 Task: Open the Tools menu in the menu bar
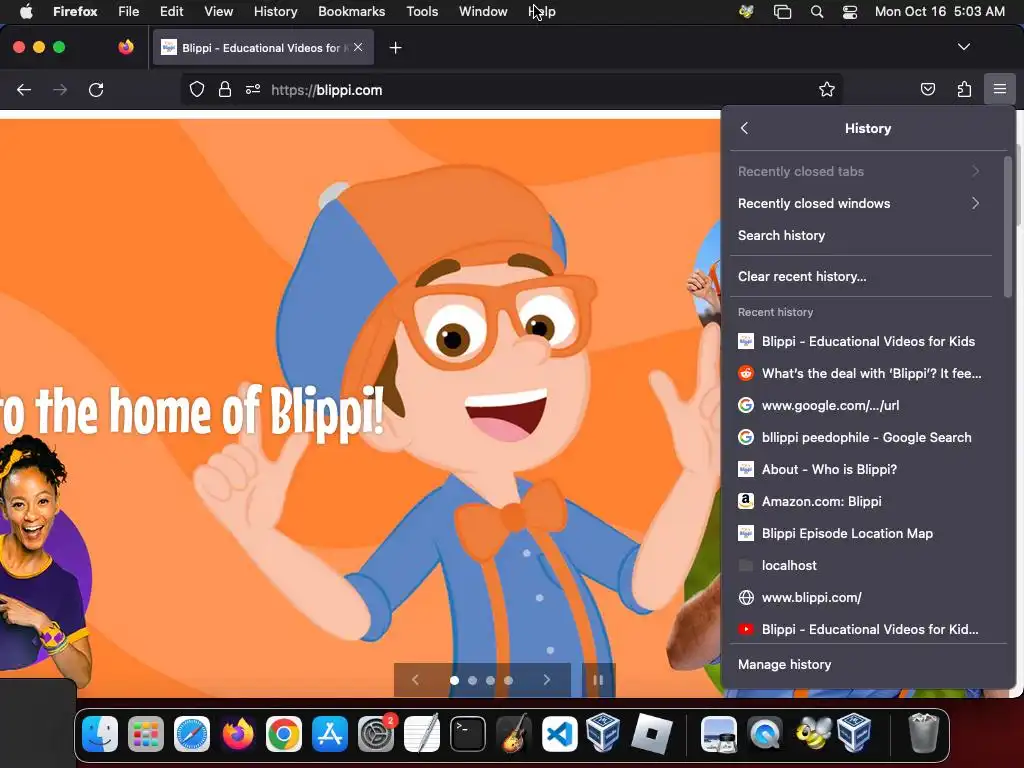point(422,11)
